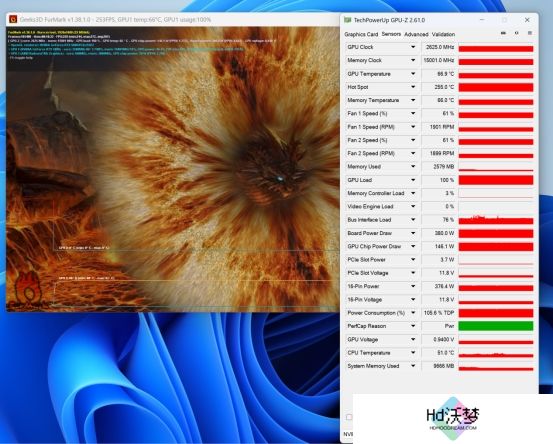The image size is (553, 444).
Task: Switch to the Graphics Card tab
Action: click(361, 34)
